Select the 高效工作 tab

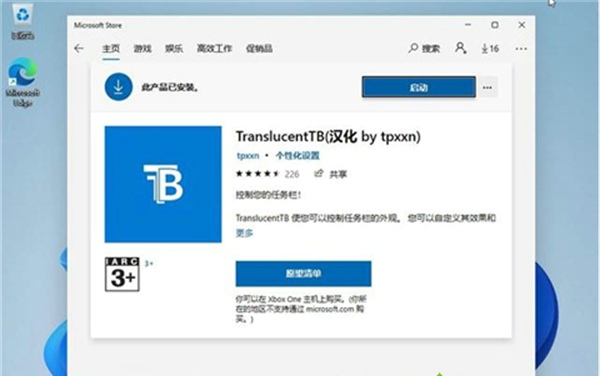(214, 49)
